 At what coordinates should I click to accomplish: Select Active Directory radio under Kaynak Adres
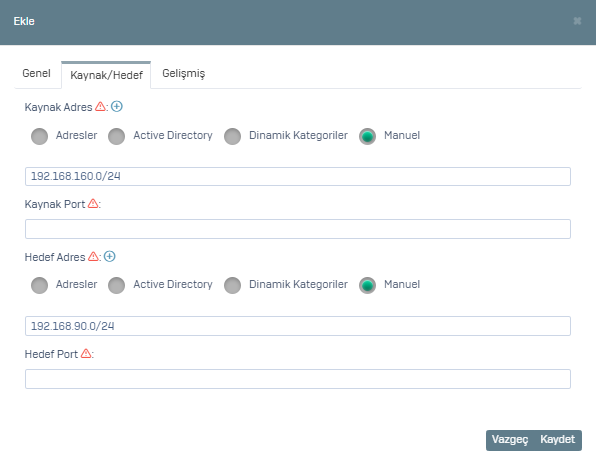[x=117, y=136]
